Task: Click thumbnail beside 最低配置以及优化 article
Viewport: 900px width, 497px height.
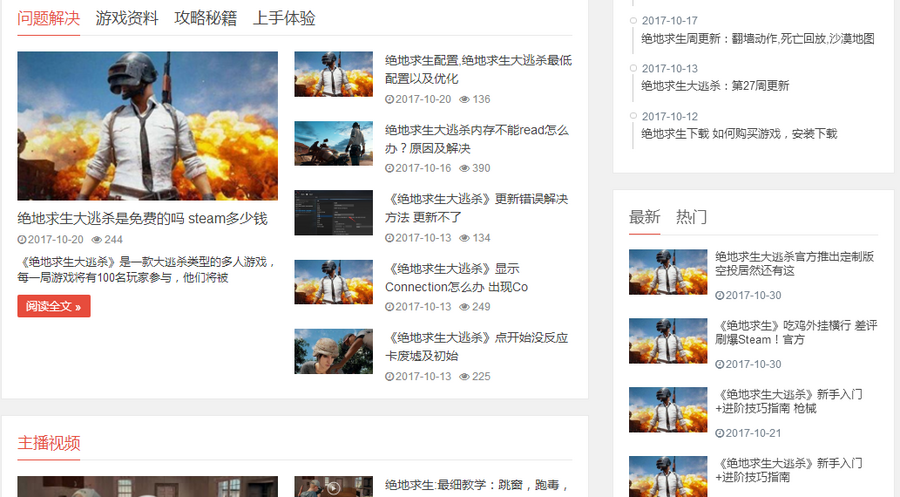Action: click(333, 74)
